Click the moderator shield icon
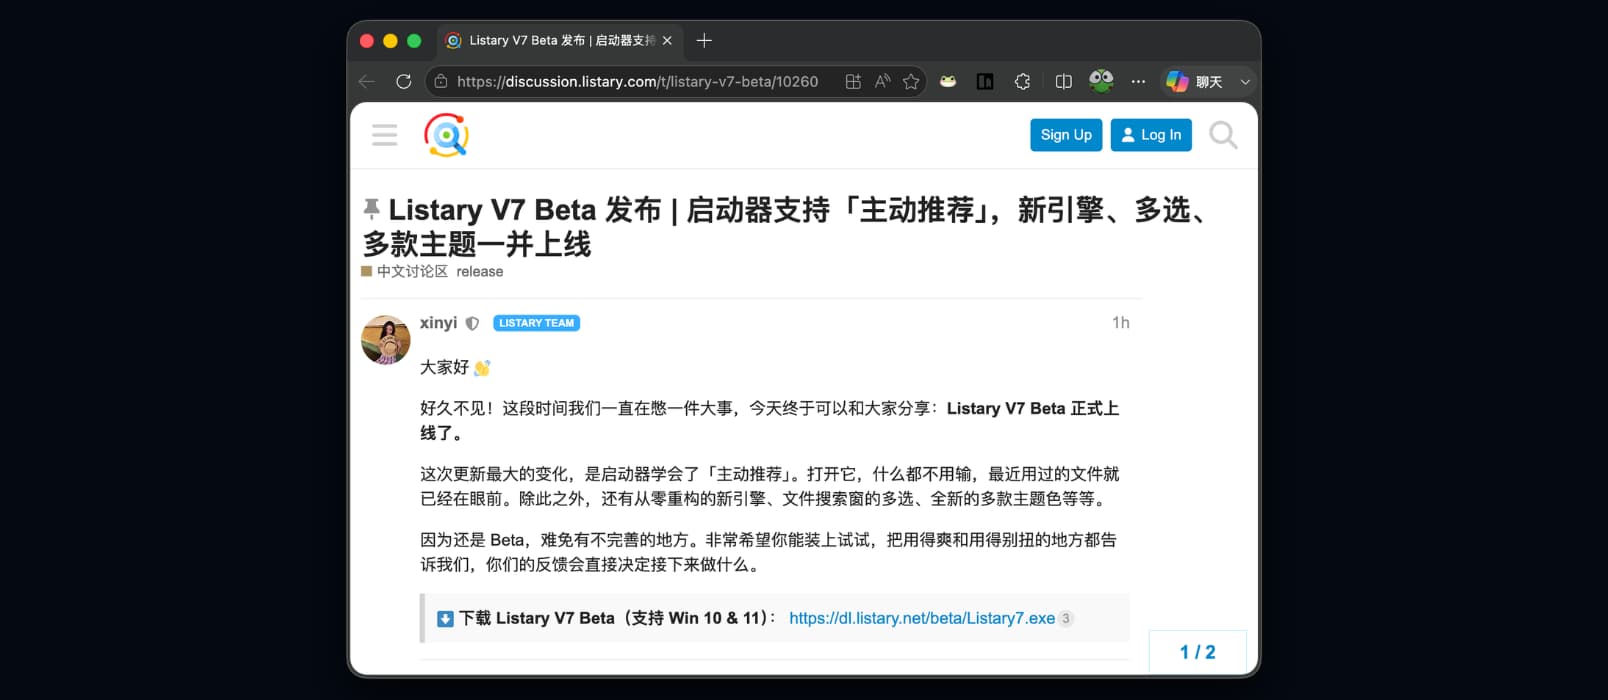 tap(473, 323)
